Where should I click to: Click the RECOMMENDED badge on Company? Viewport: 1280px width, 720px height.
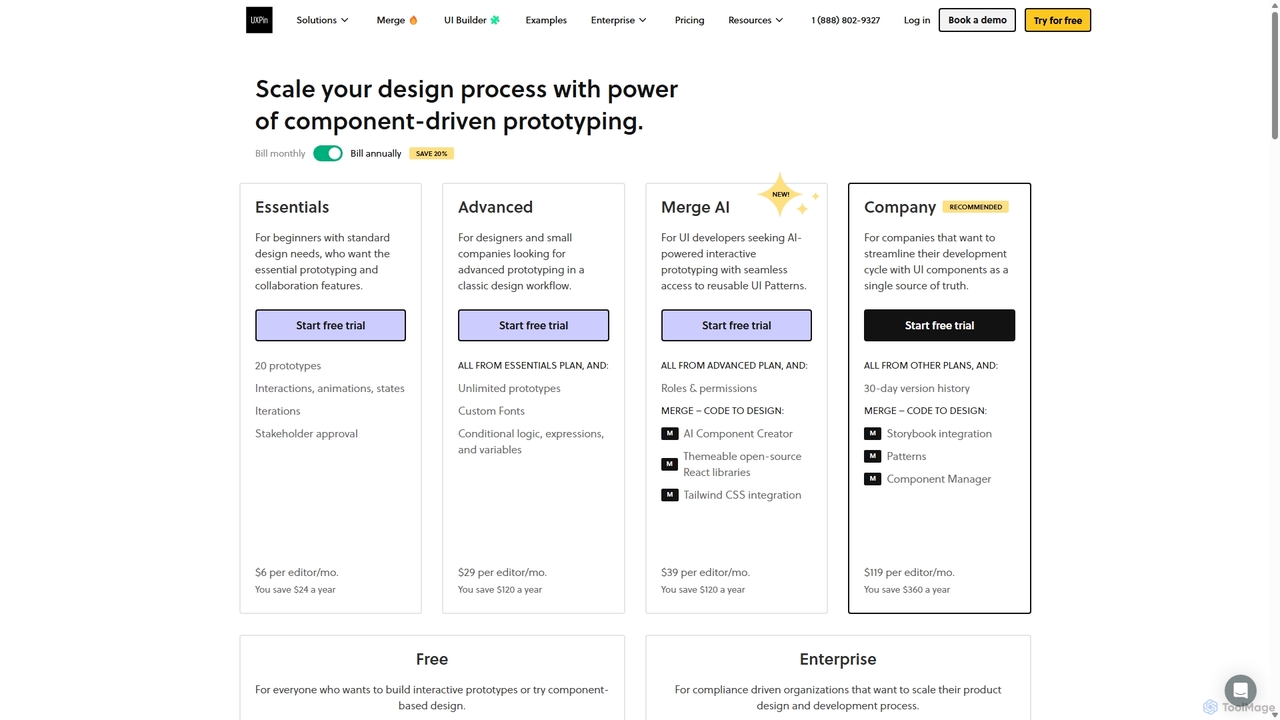976,207
